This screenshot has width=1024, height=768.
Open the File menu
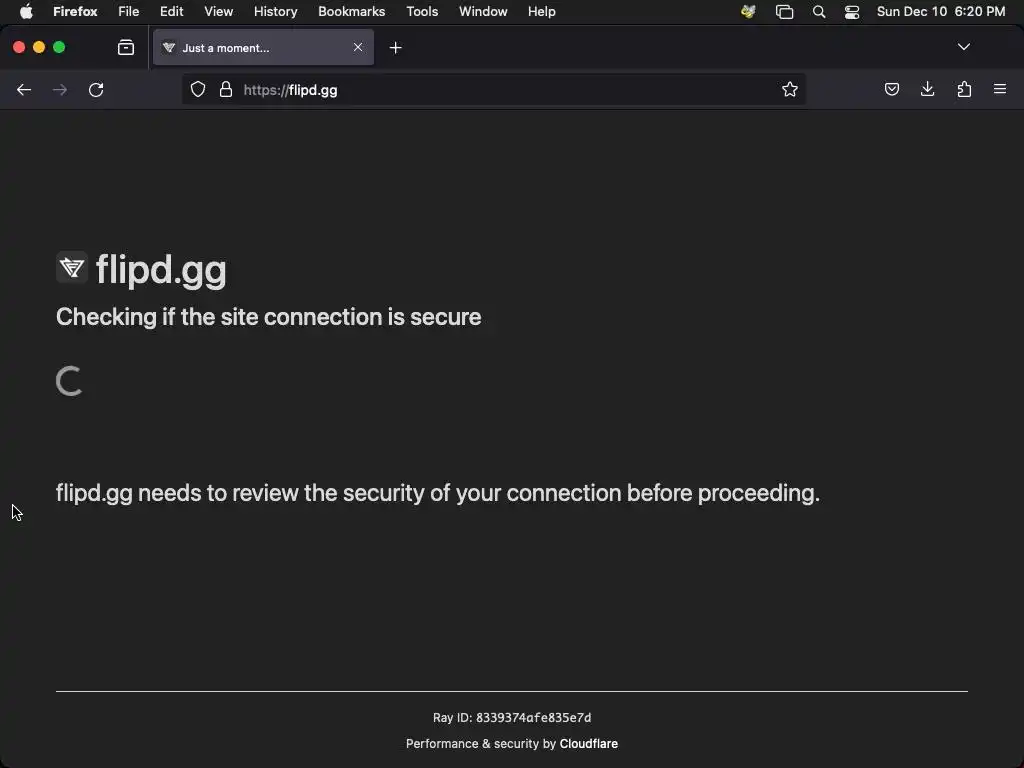click(129, 11)
